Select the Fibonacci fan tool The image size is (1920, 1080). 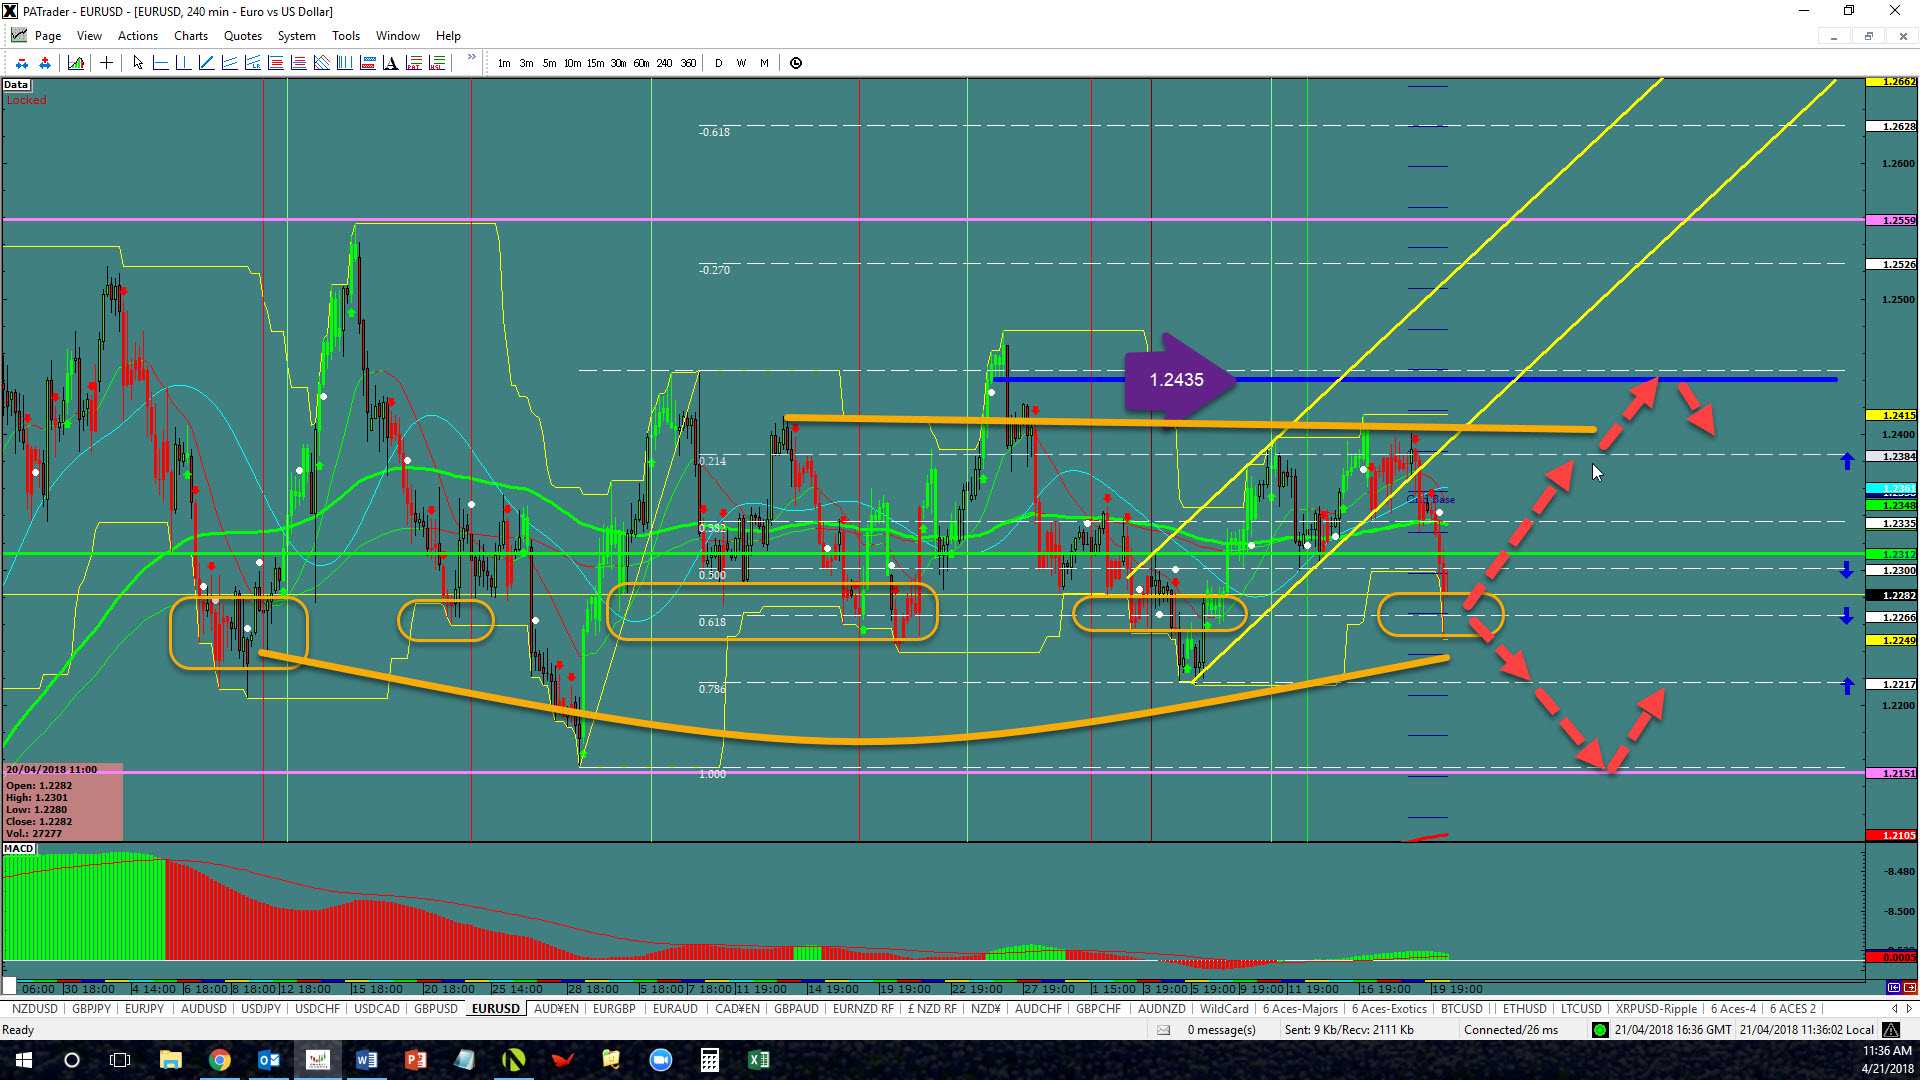[321, 63]
